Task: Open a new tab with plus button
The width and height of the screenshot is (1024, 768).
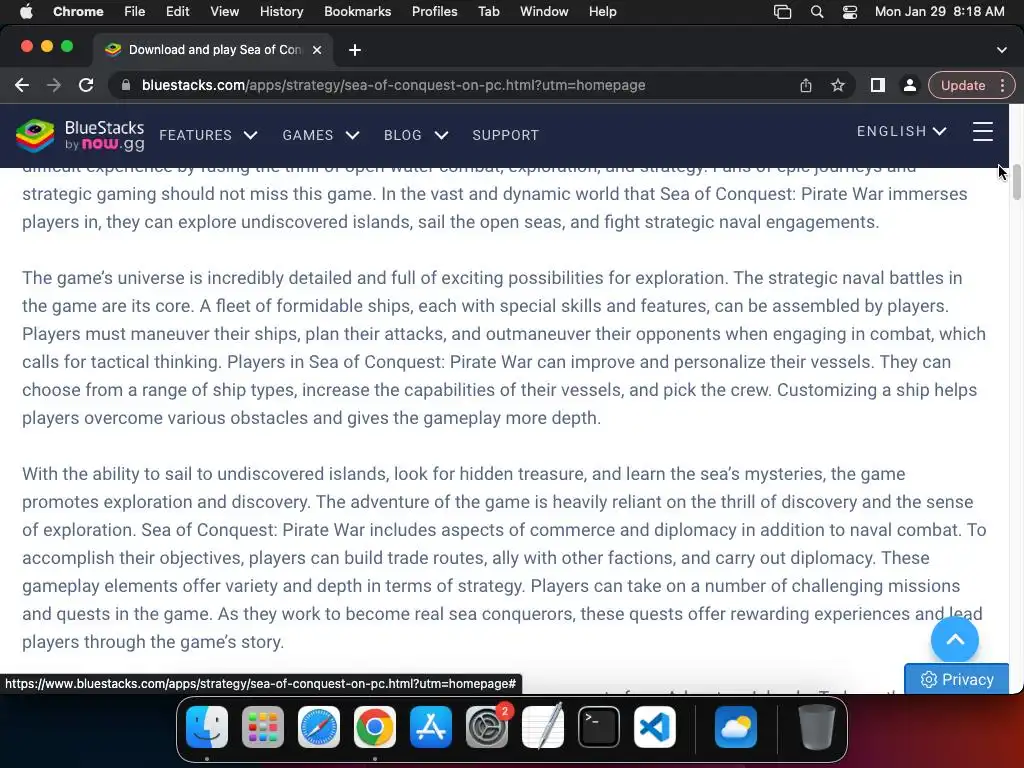Action: (355, 50)
